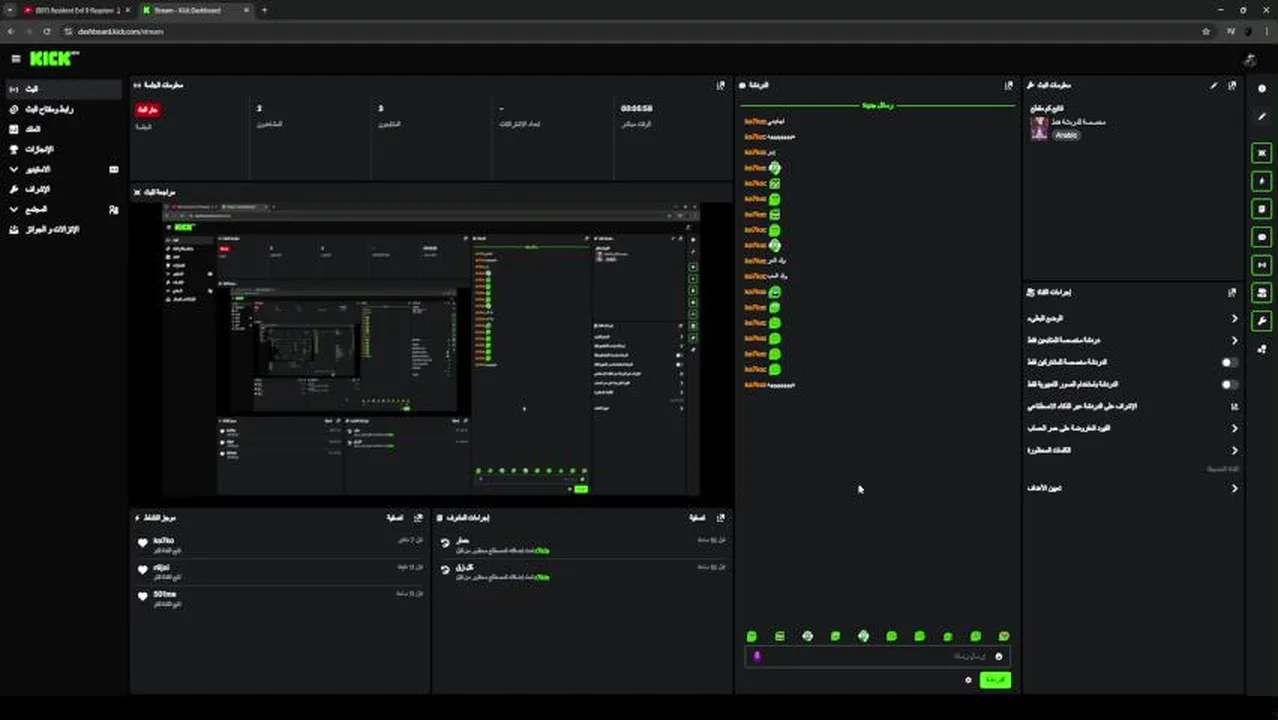Toggle subscribers-only chat switch
Screen dimensions: 1278x720
coord(1229,362)
